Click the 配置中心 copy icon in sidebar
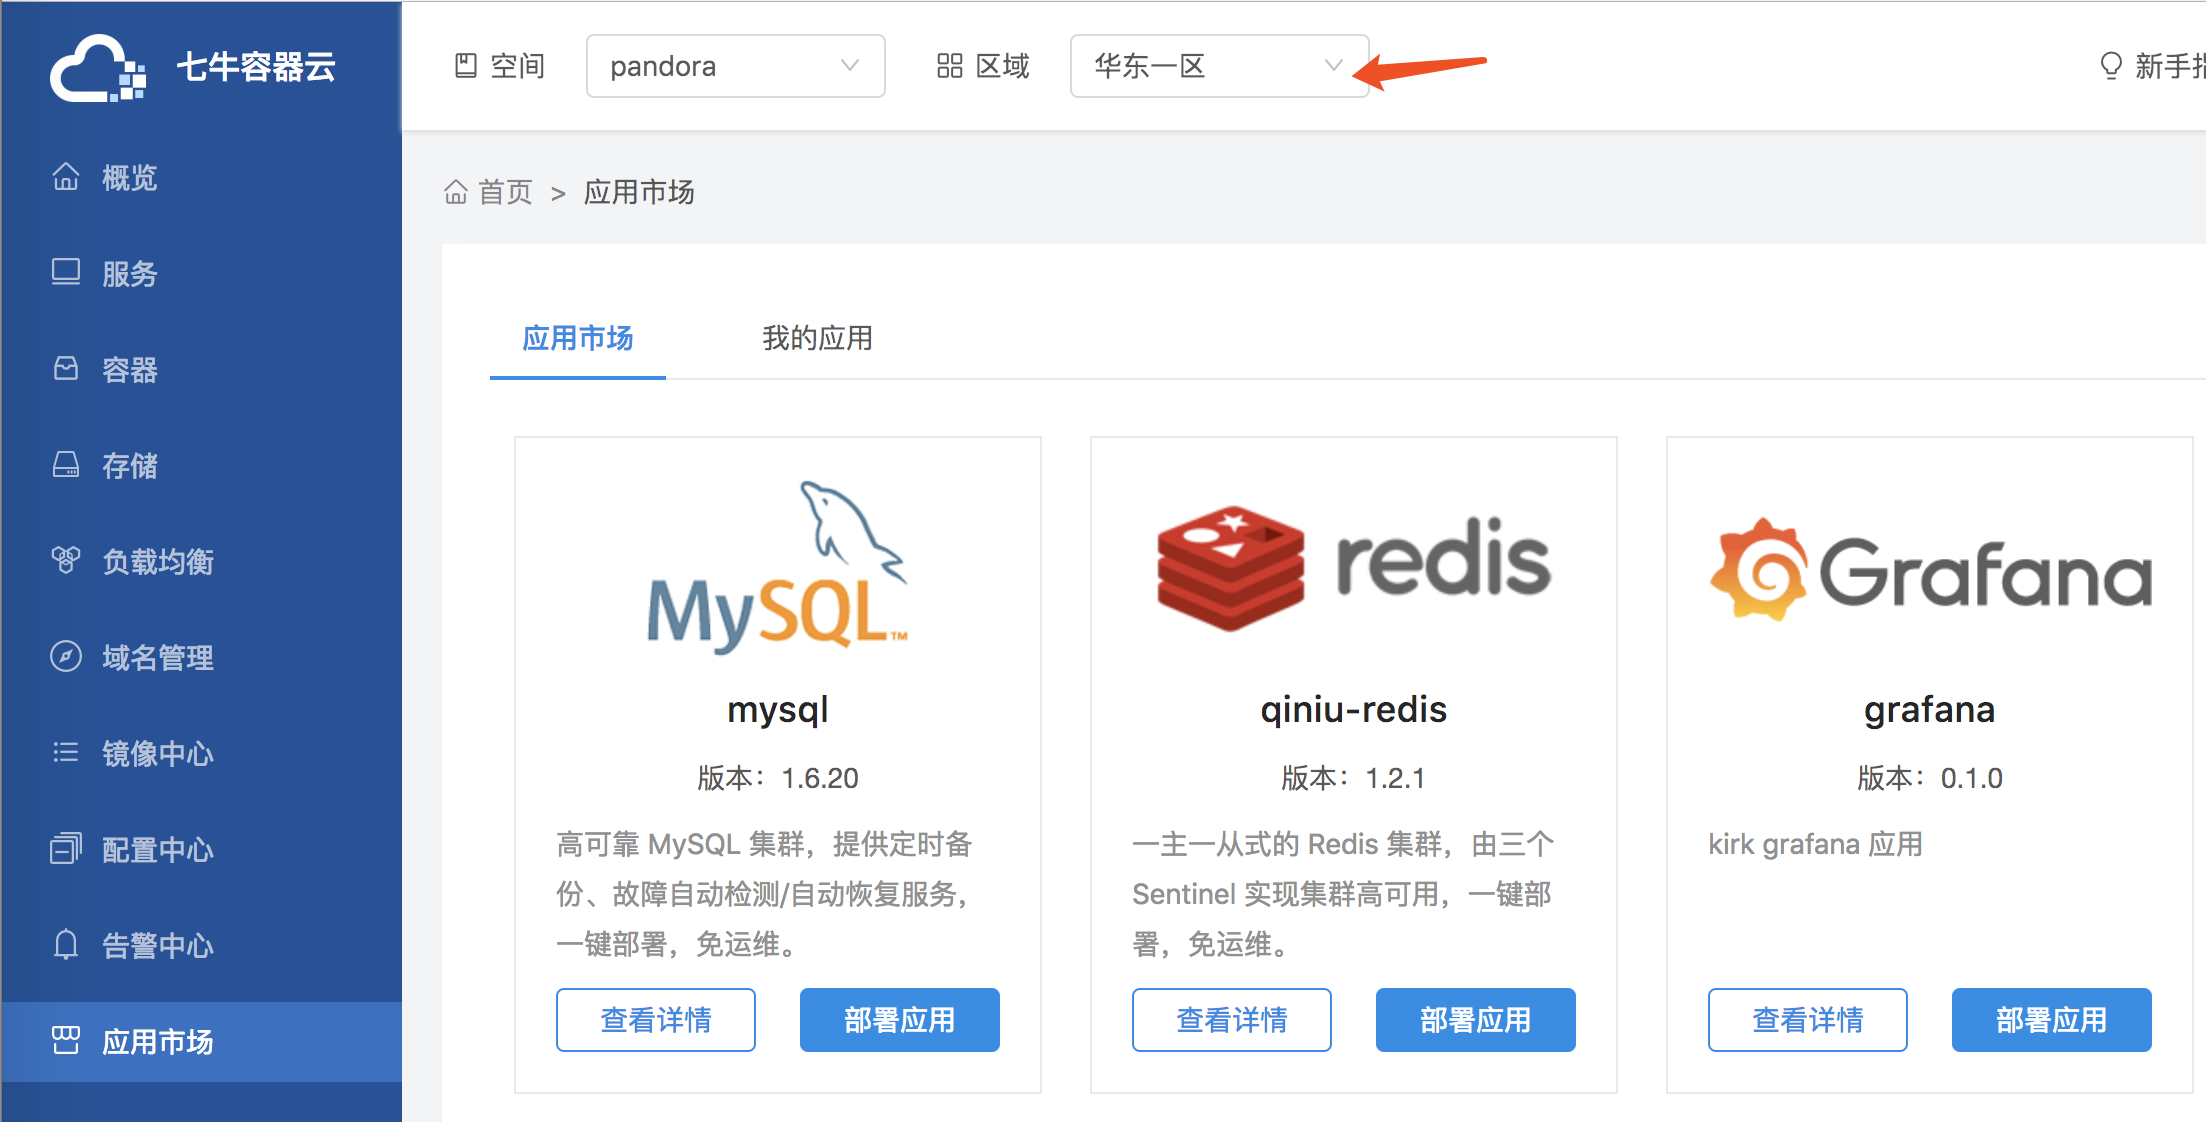This screenshot has width=2206, height=1122. (66, 849)
